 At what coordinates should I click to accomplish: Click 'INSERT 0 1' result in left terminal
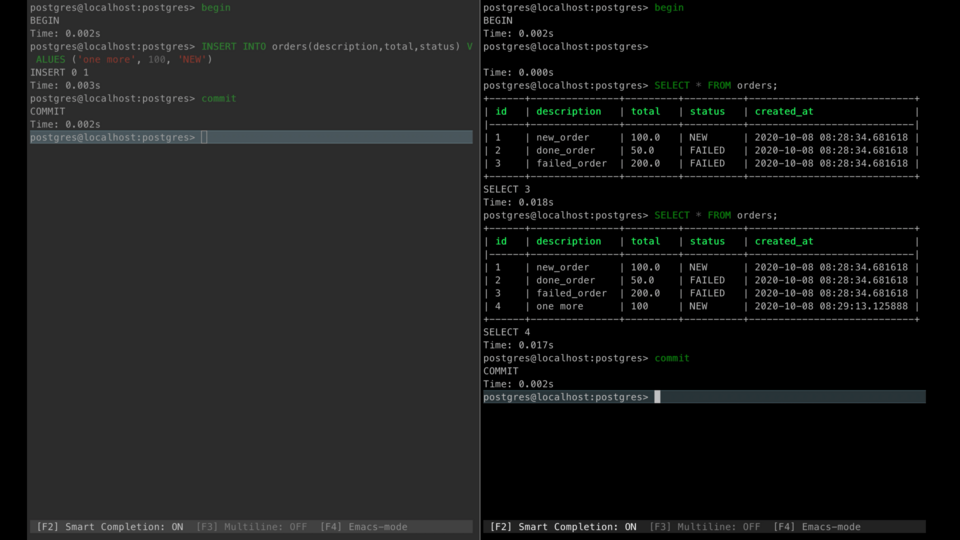(x=59, y=72)
